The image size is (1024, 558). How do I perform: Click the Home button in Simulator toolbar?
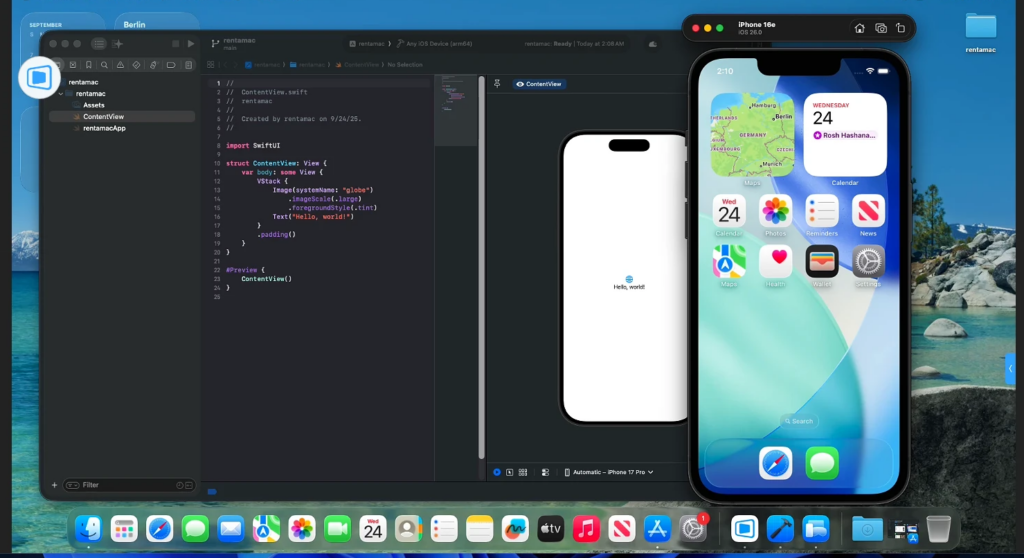point(859,28)
